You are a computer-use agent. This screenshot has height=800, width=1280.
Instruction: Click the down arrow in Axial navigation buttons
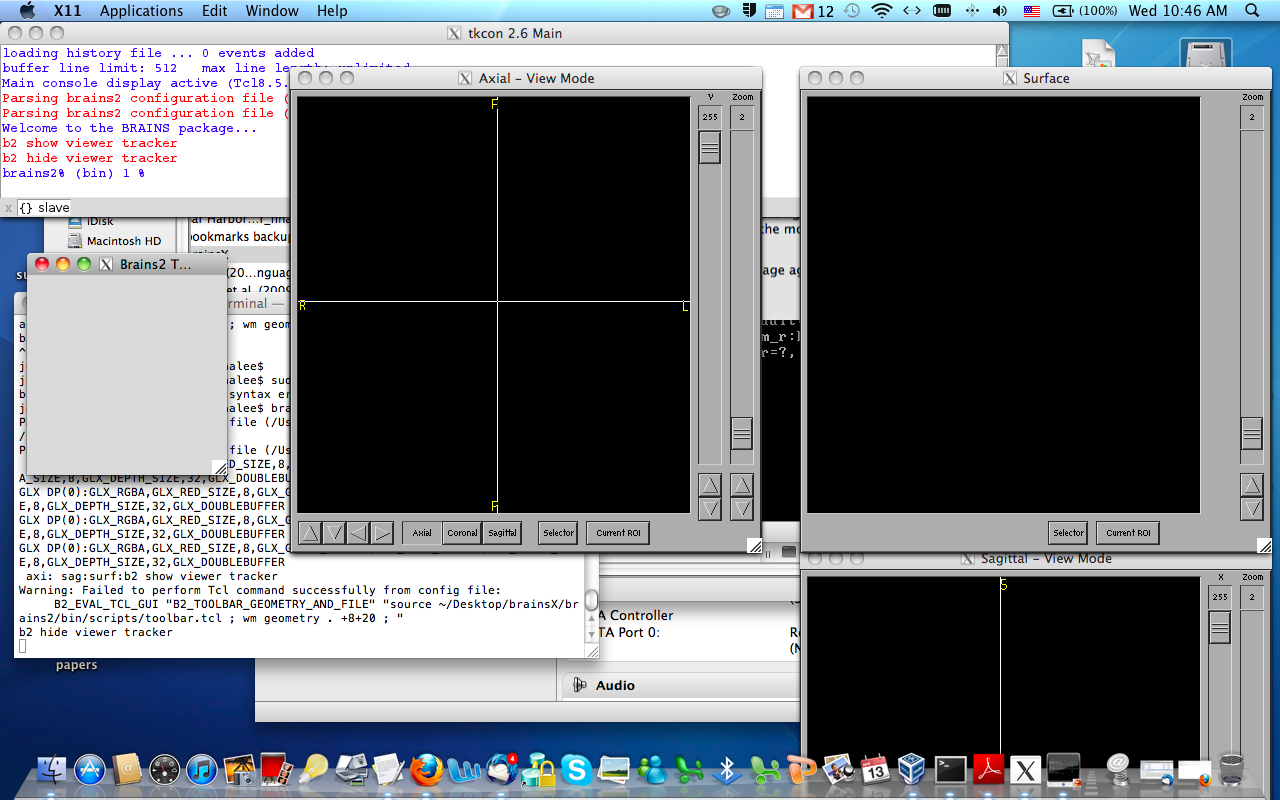(334, 533)
